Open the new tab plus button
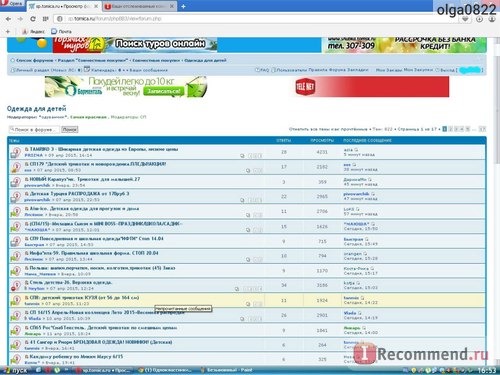 [183, 6]
